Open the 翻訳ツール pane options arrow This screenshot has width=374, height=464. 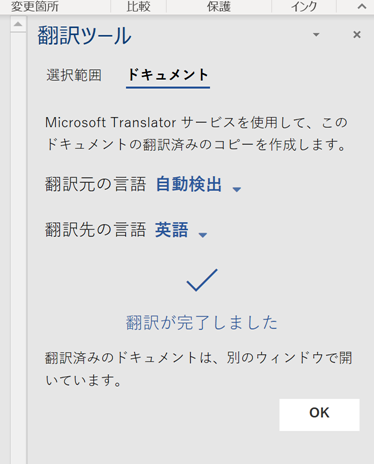click(316, 35)
